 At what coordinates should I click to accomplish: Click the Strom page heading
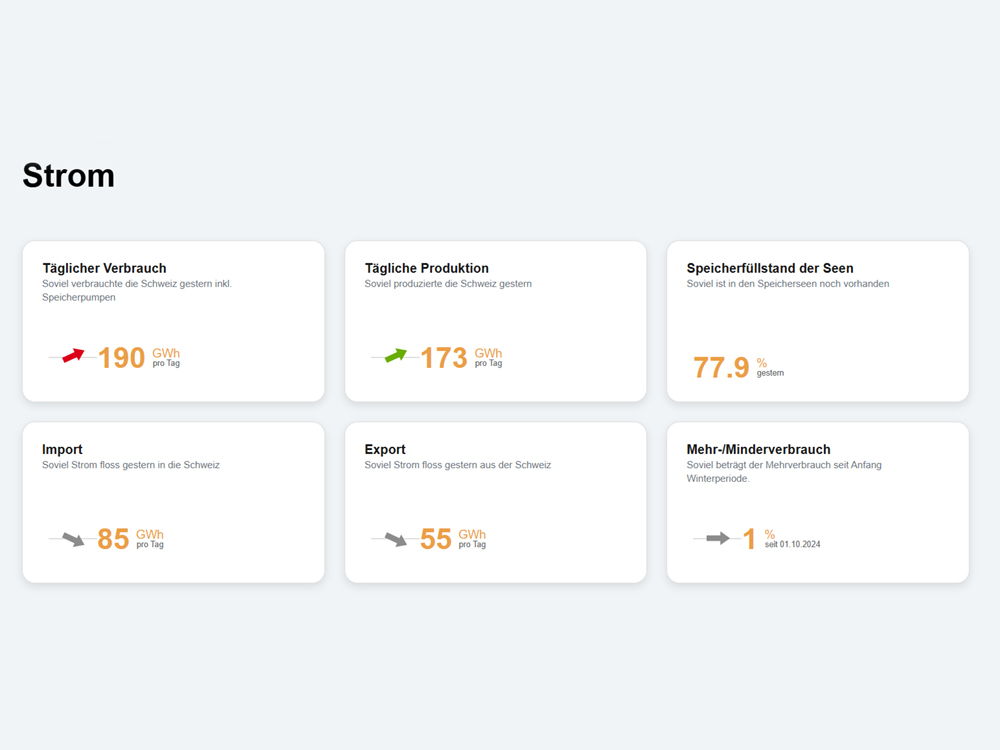[x=68, y=175]
